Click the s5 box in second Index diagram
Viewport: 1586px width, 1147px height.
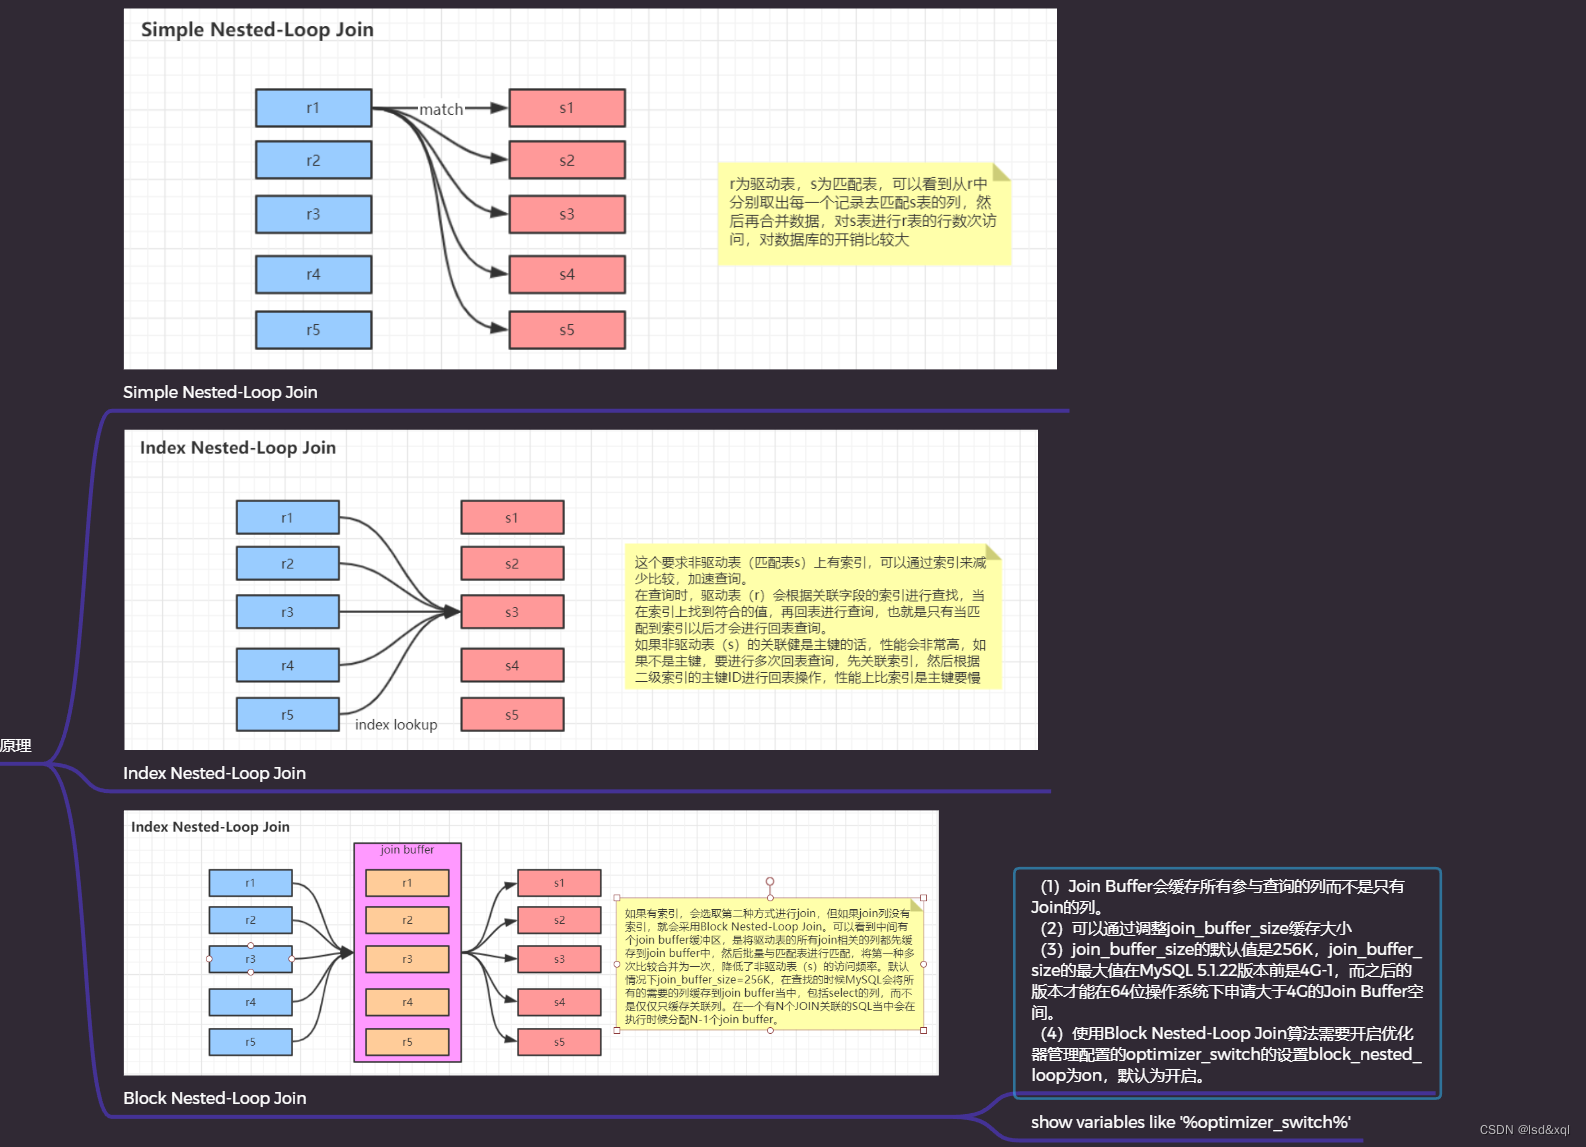[512, 715]
